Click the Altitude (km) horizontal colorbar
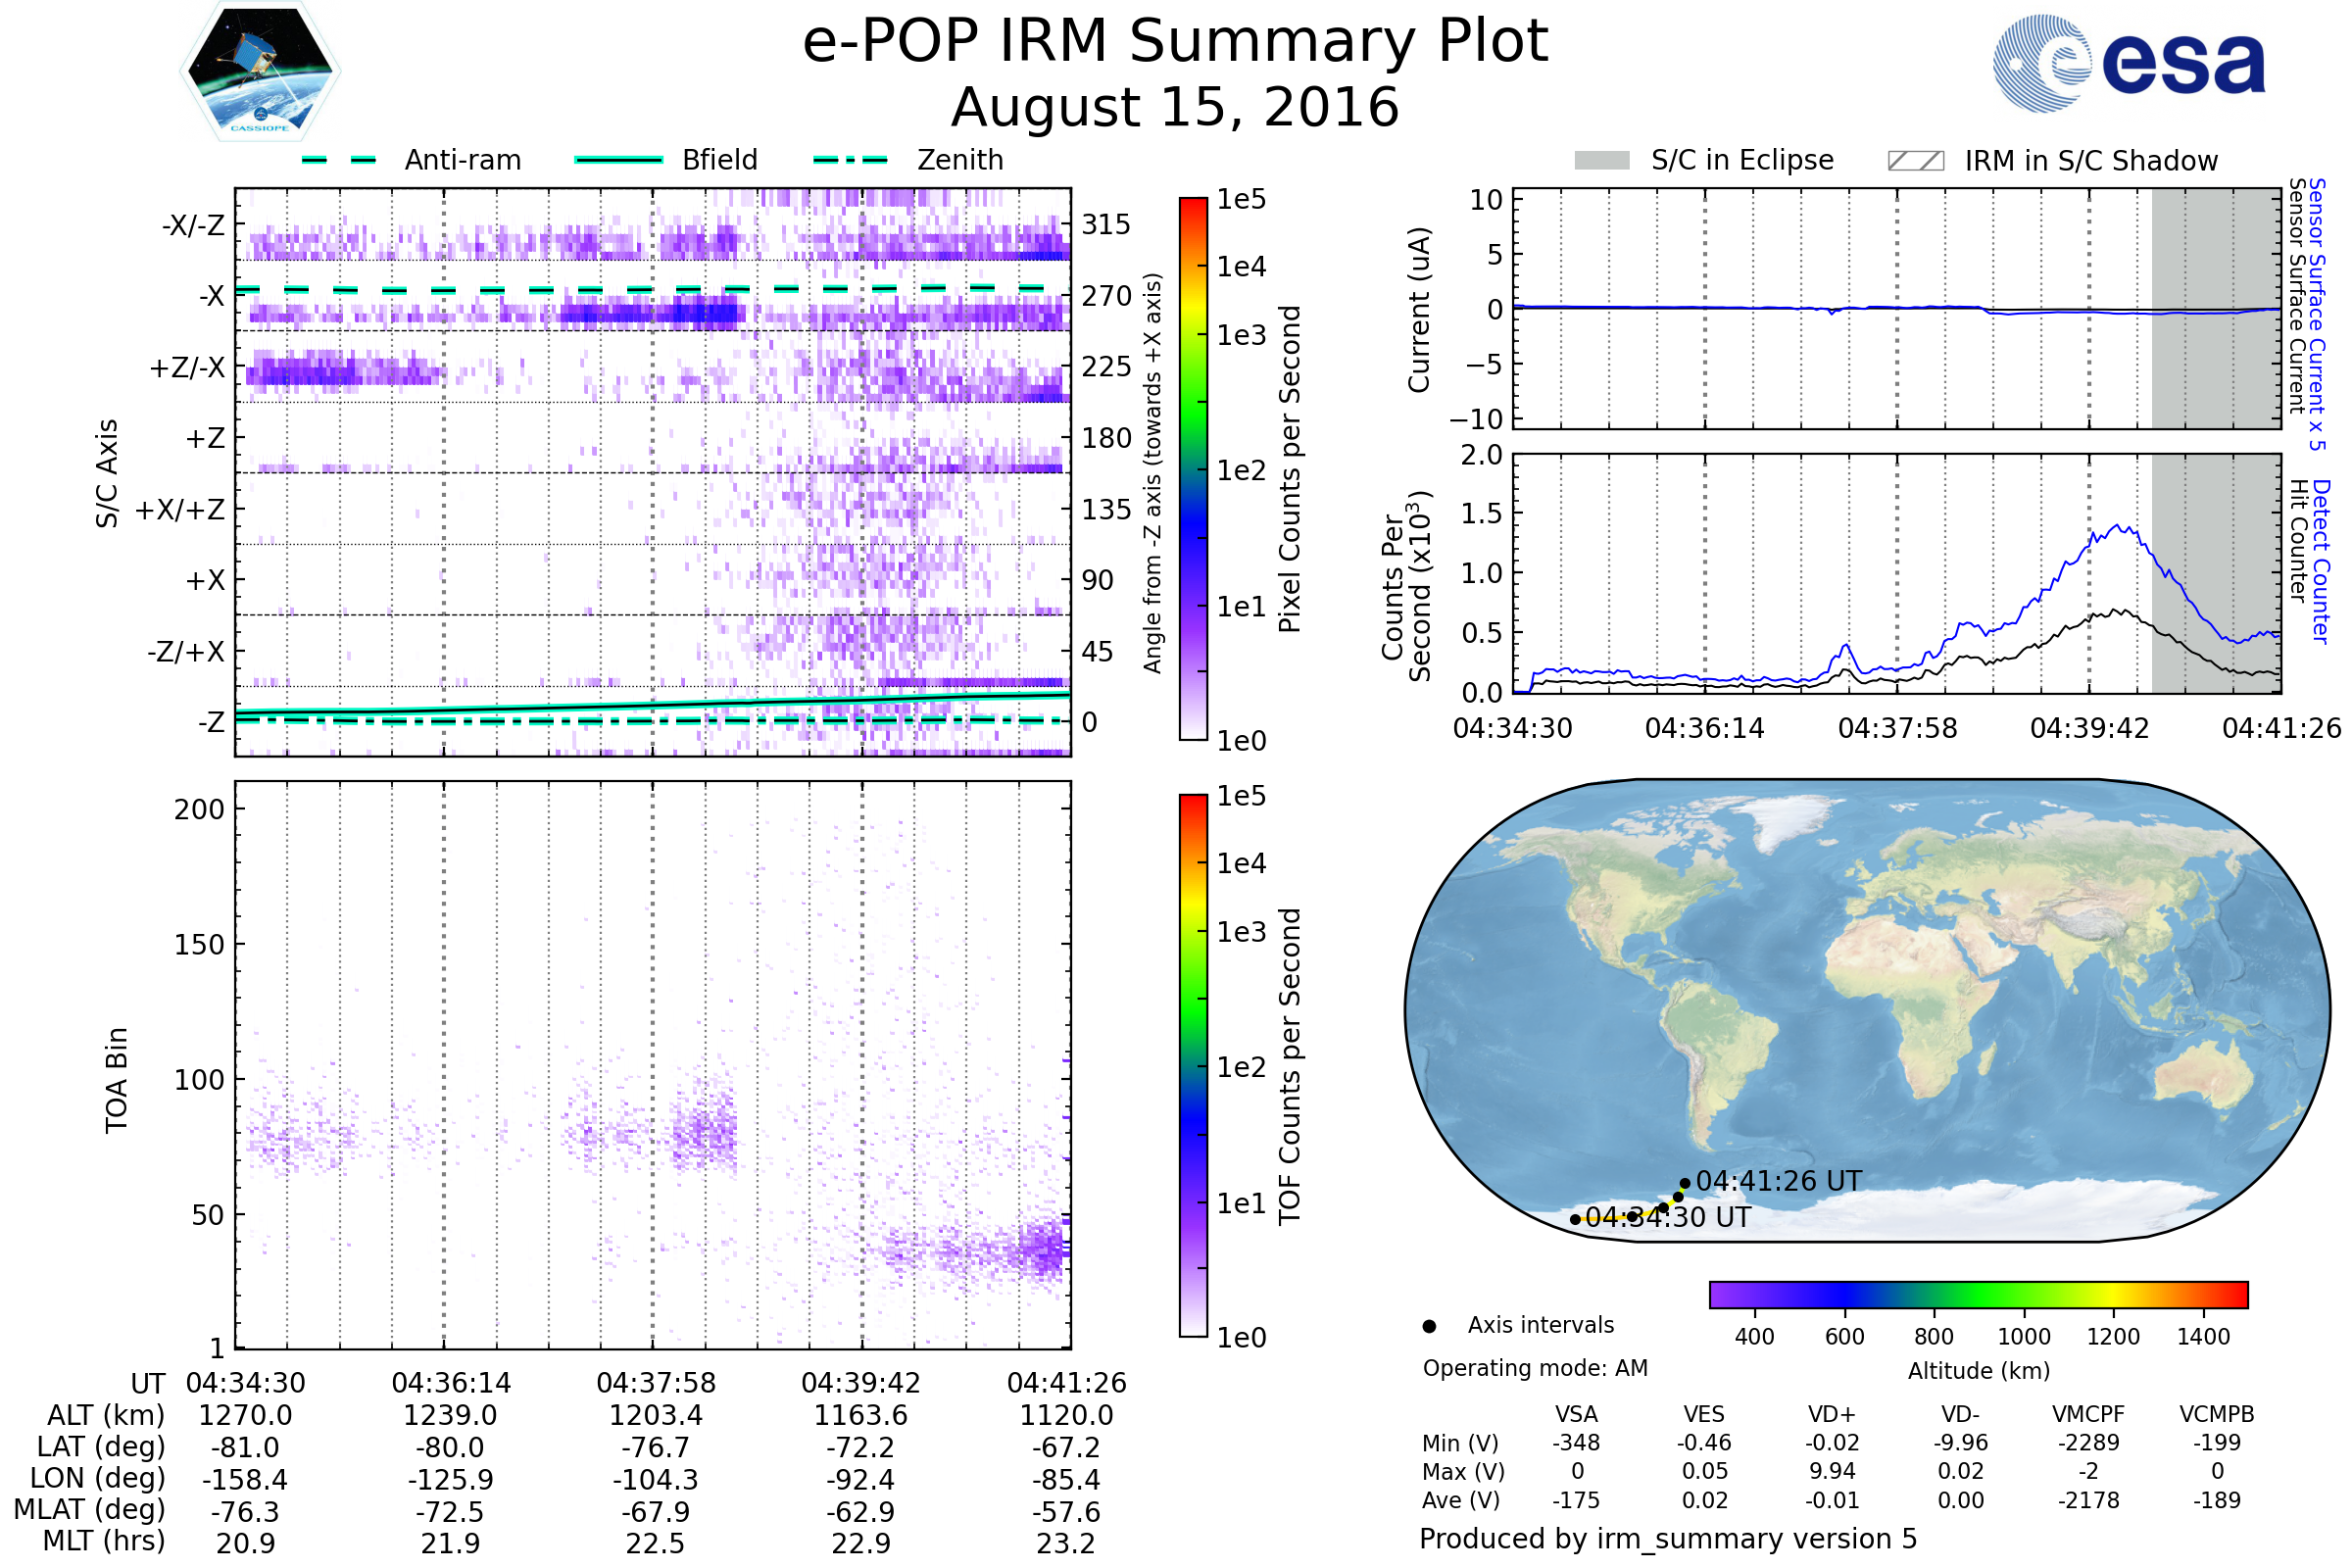 coord(1978,1294)
